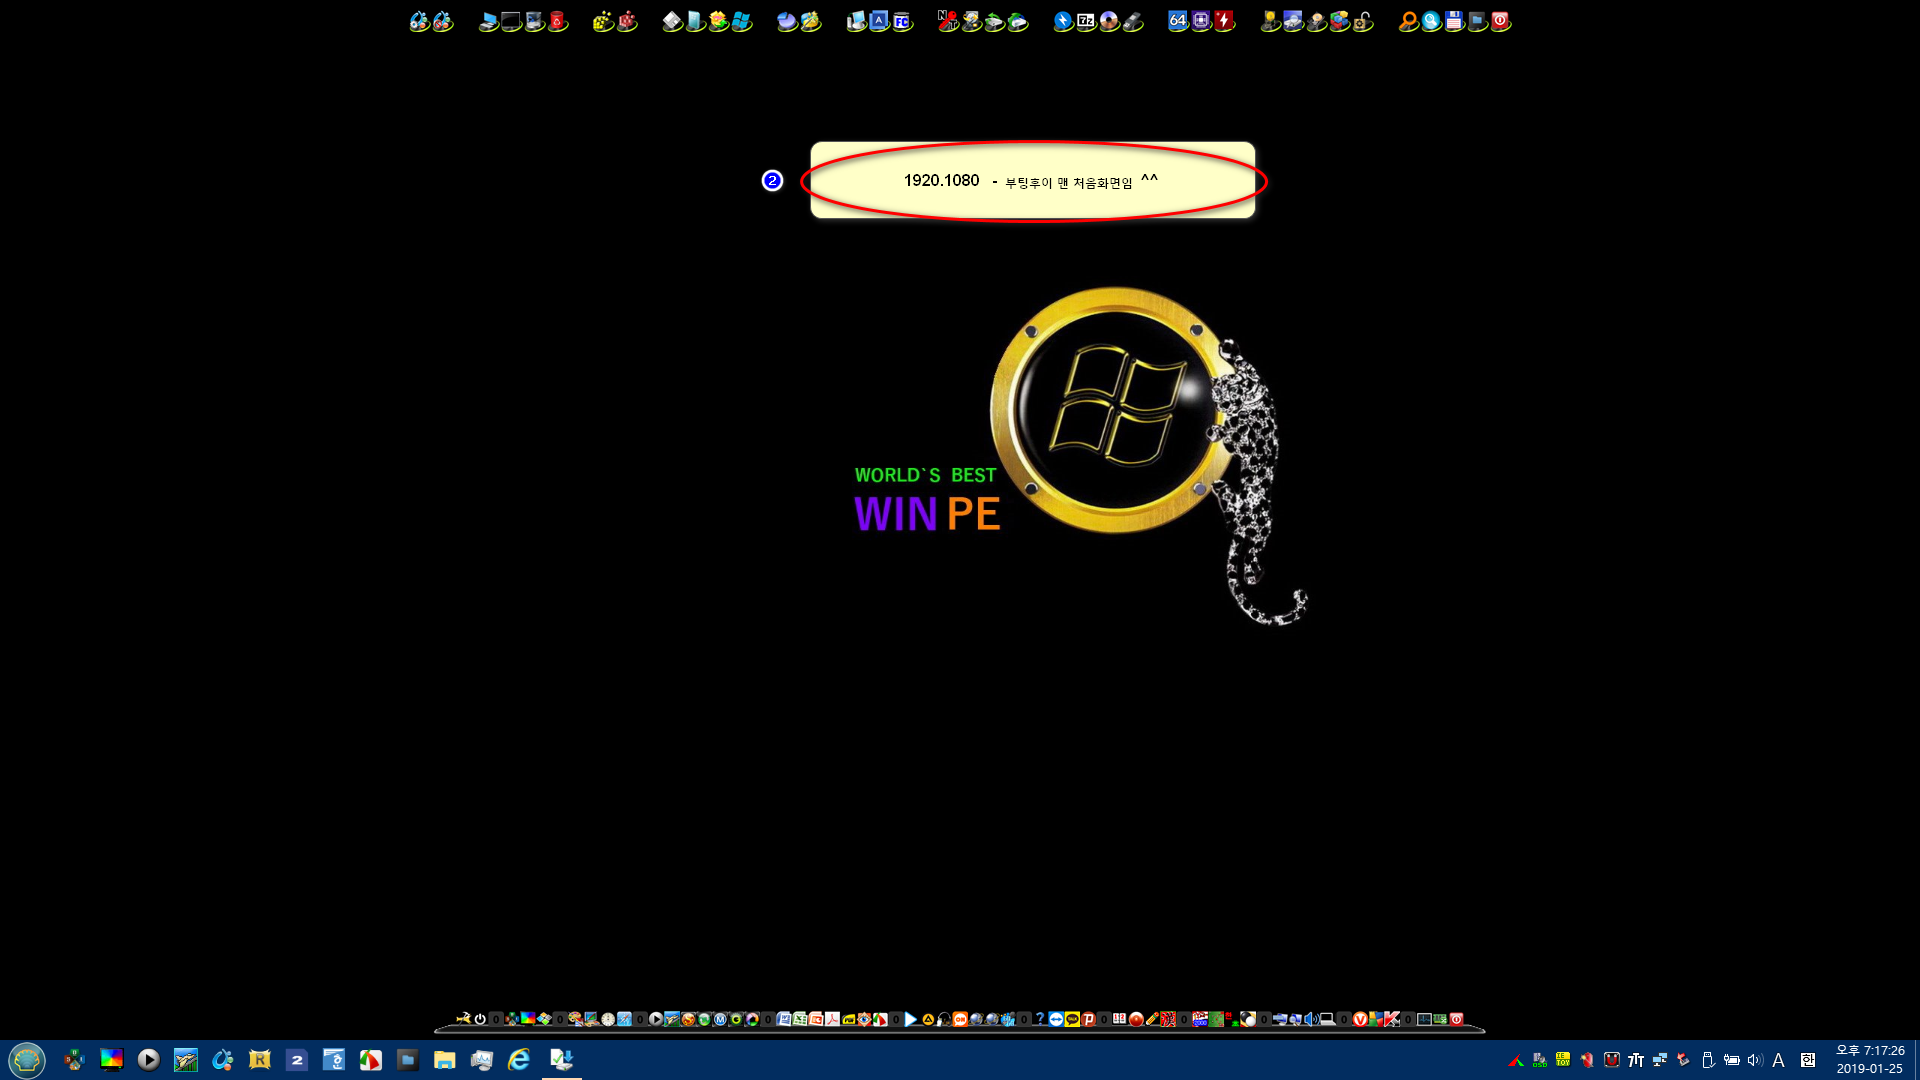
Task: Open the pie chart partition icon
Action: (787, 21)
